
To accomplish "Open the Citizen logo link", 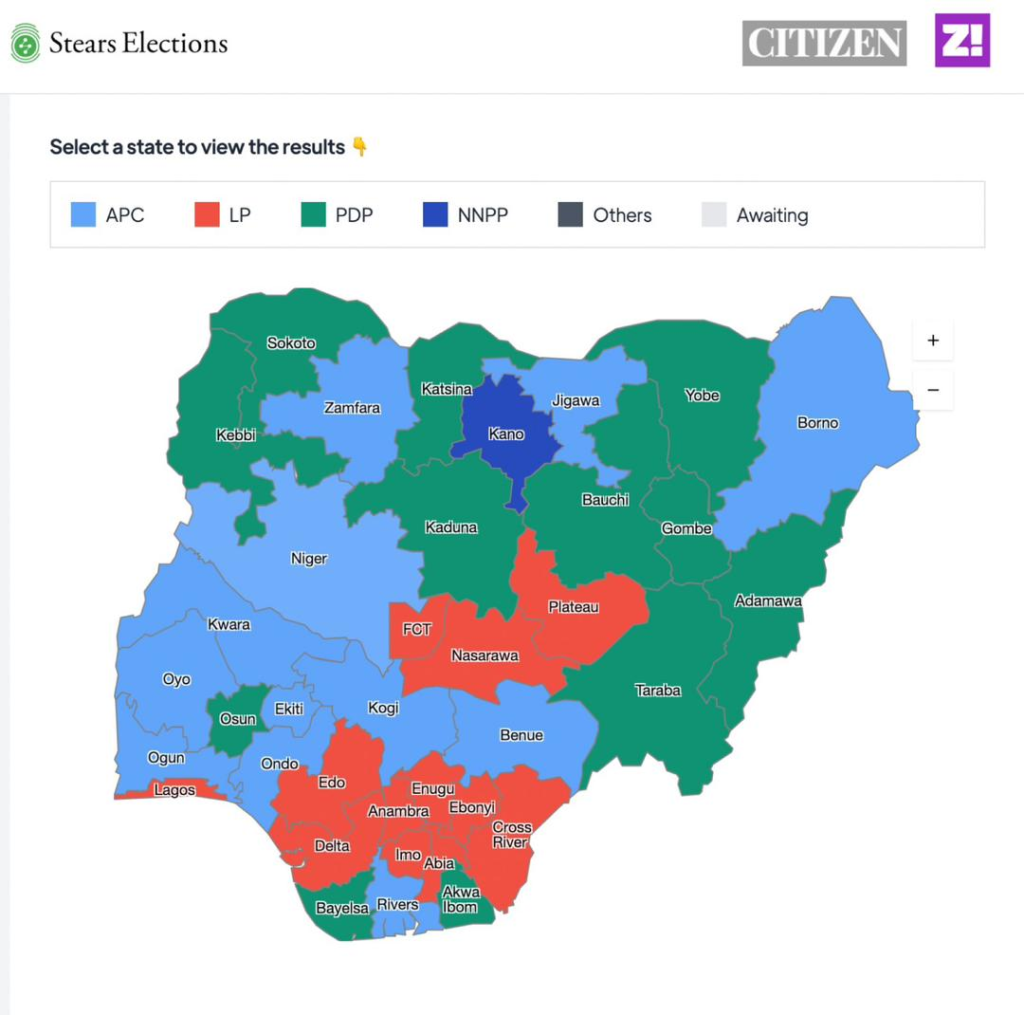I will (824, 43).
